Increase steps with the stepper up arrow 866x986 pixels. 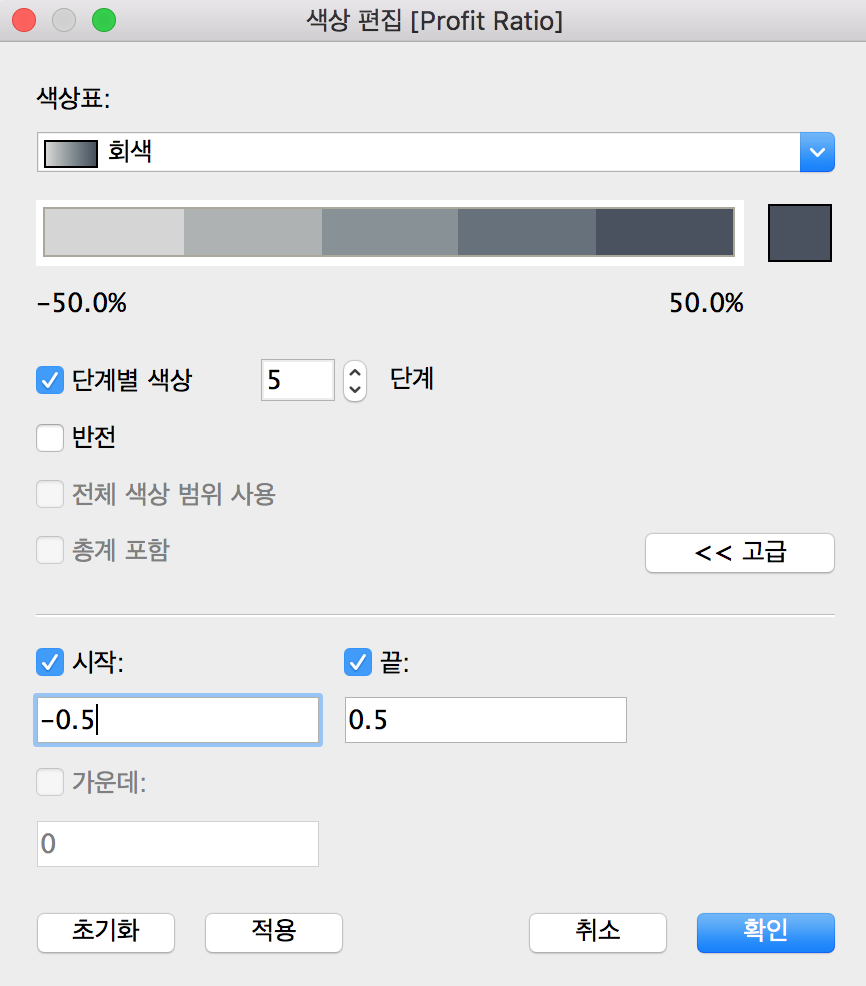pyautogui.click(x=355, y=372)
